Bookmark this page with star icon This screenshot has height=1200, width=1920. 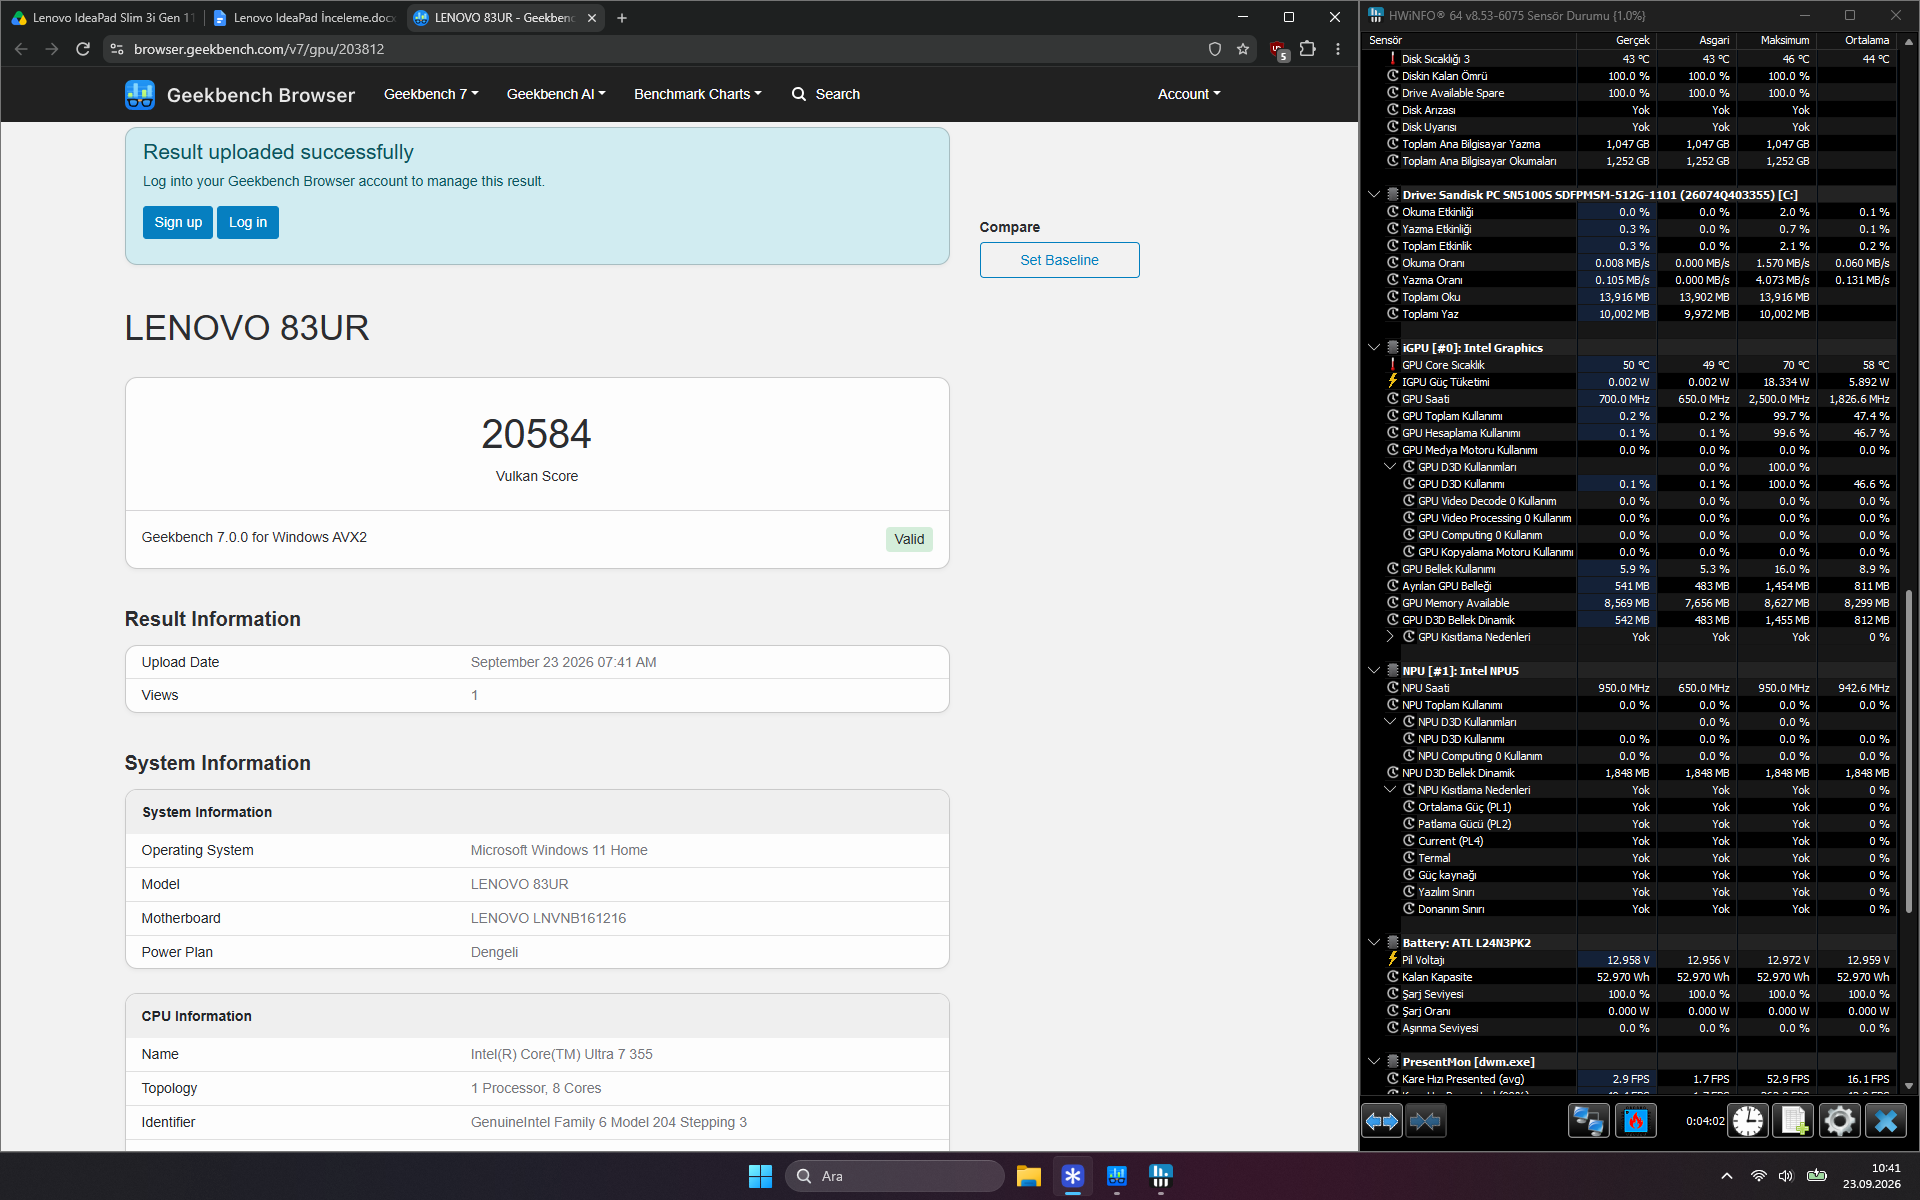point(1243,49)
